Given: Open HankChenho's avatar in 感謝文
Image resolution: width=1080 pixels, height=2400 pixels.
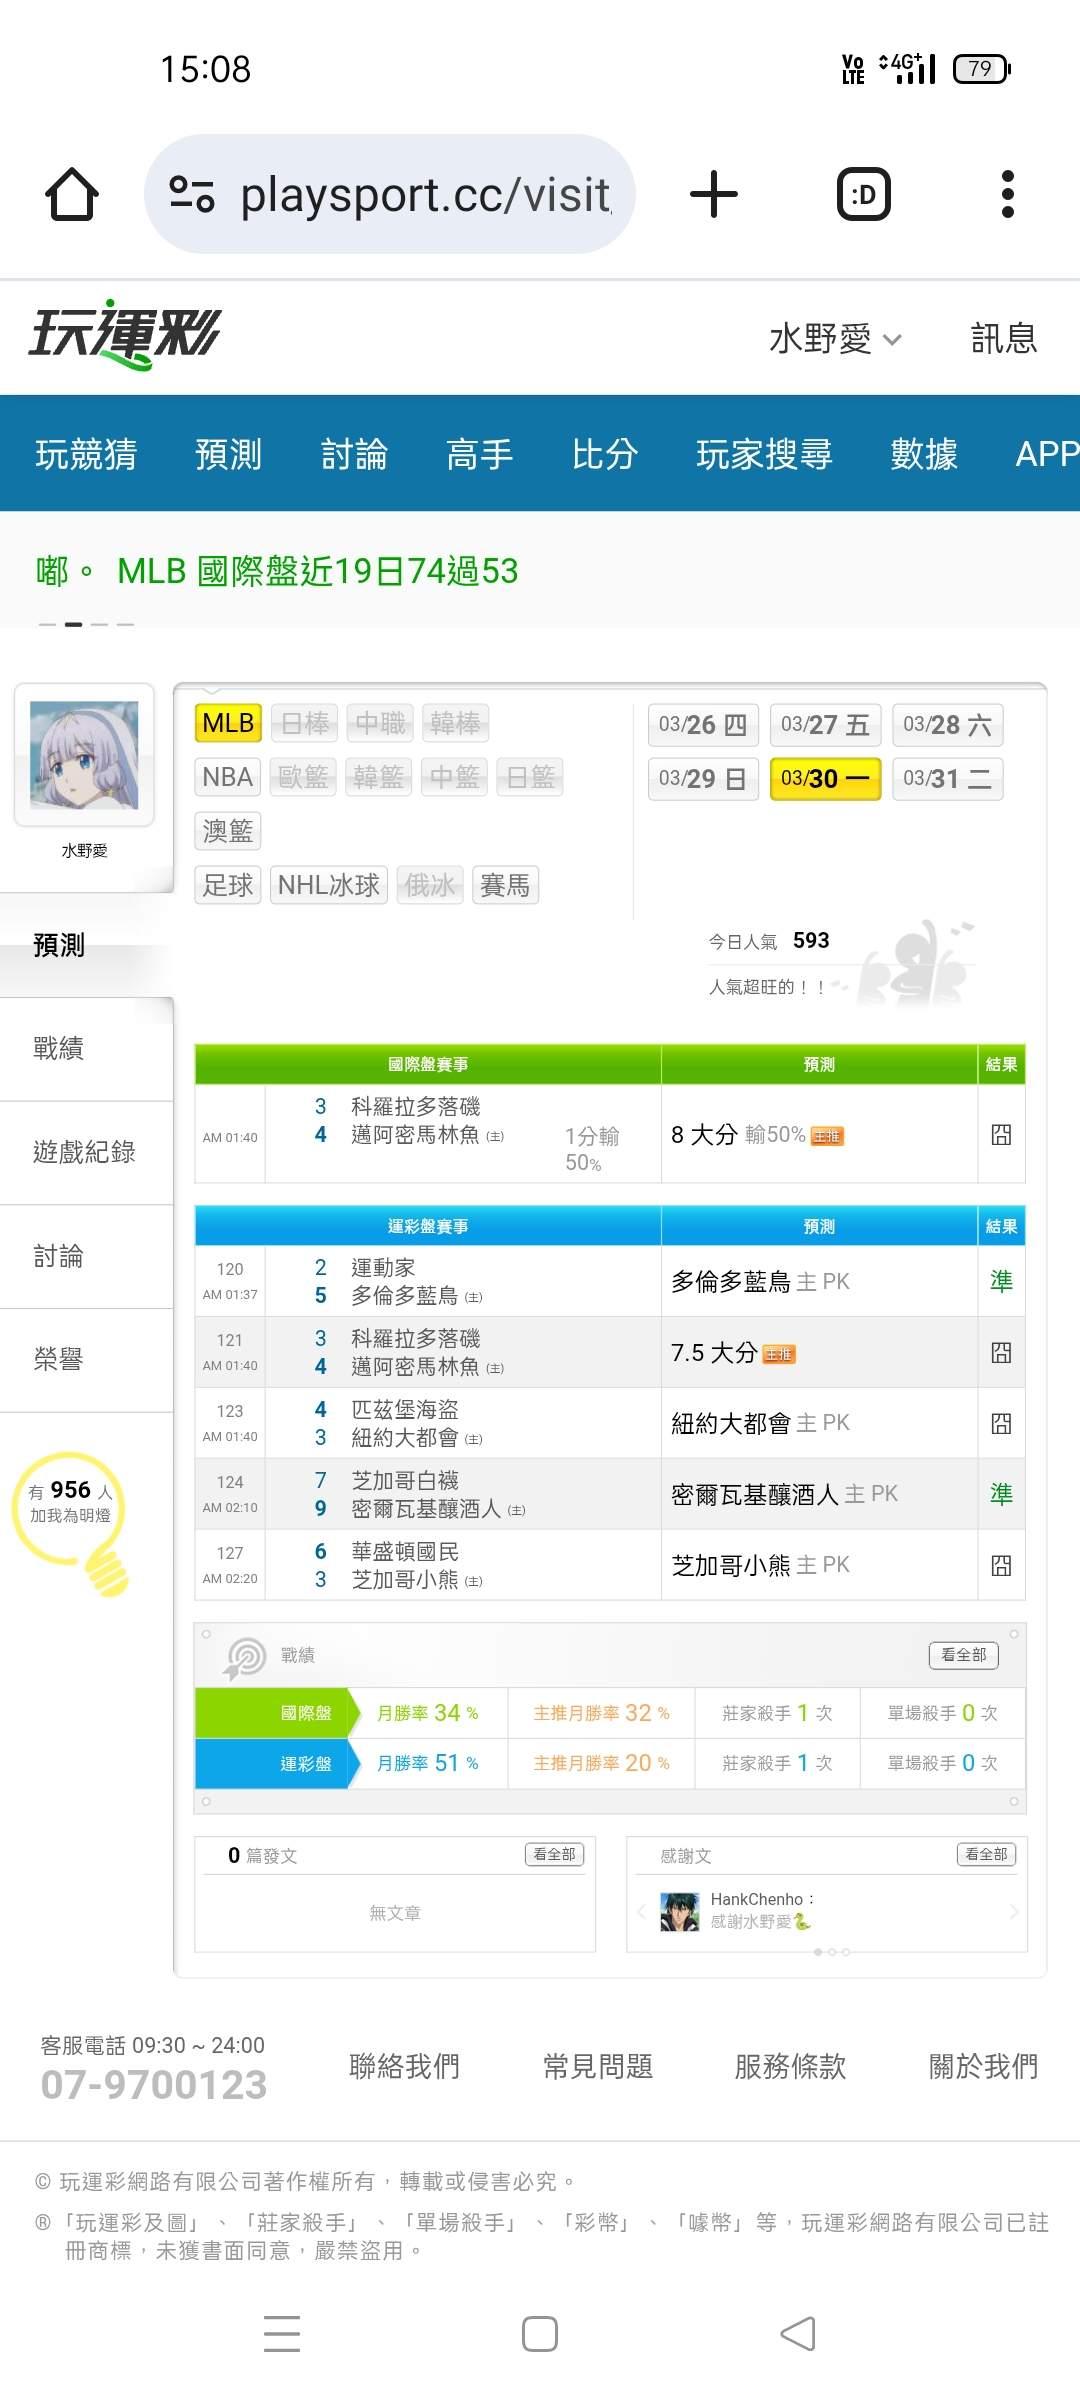Looking at the screenshot, I should 680,1911.
